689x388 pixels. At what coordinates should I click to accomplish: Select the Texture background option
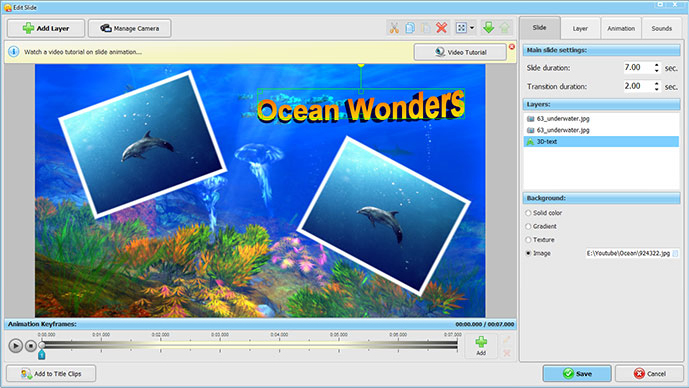pyautogui.click(x=528, y=240)
